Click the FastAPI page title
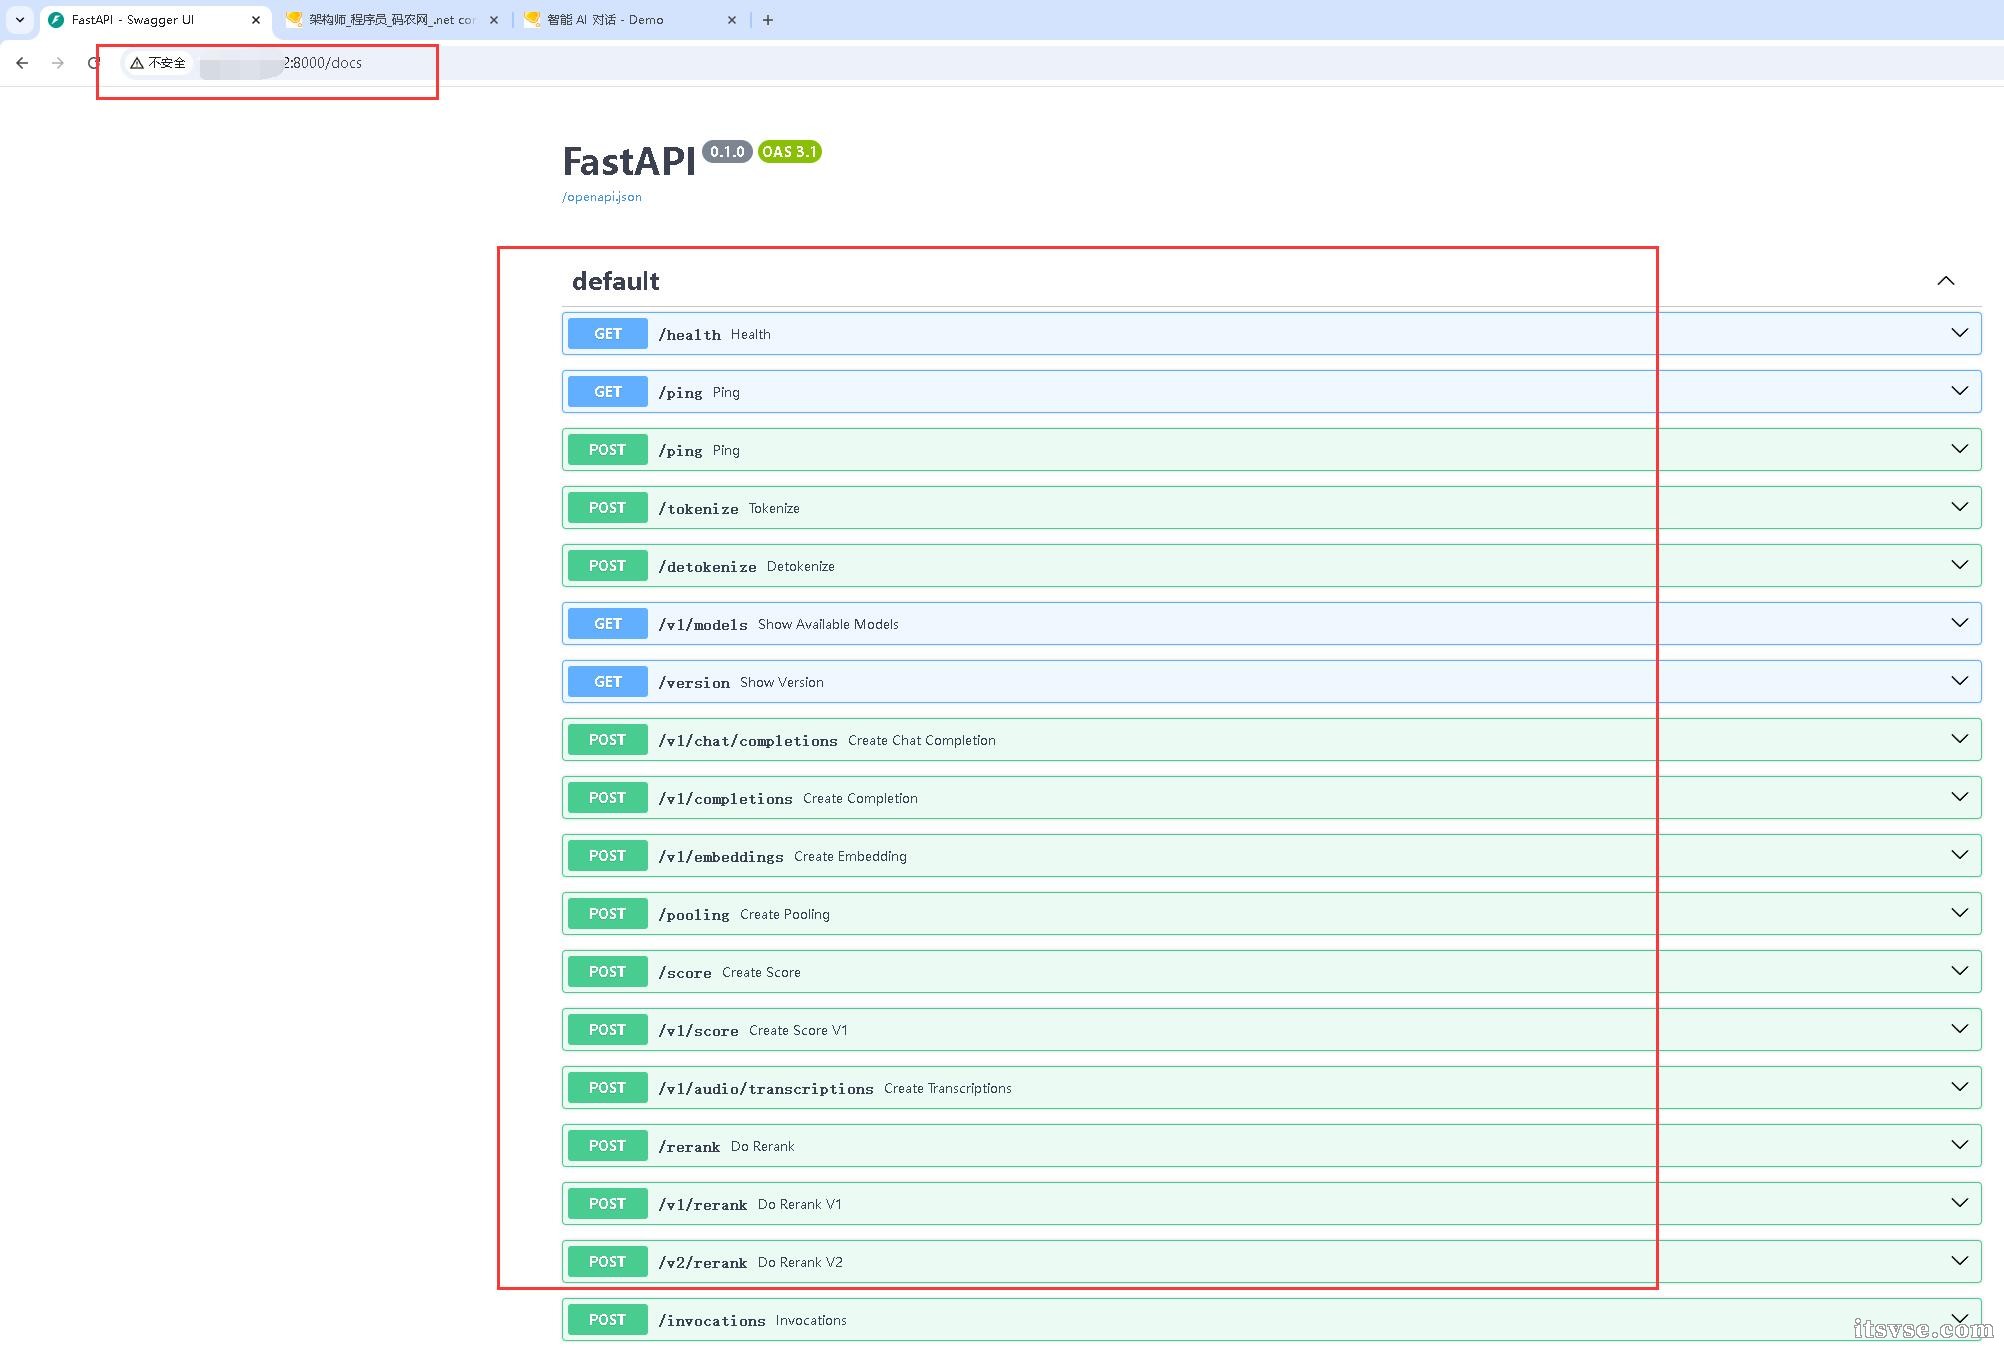2004x1358 pixels. click(x=629, y=161)
